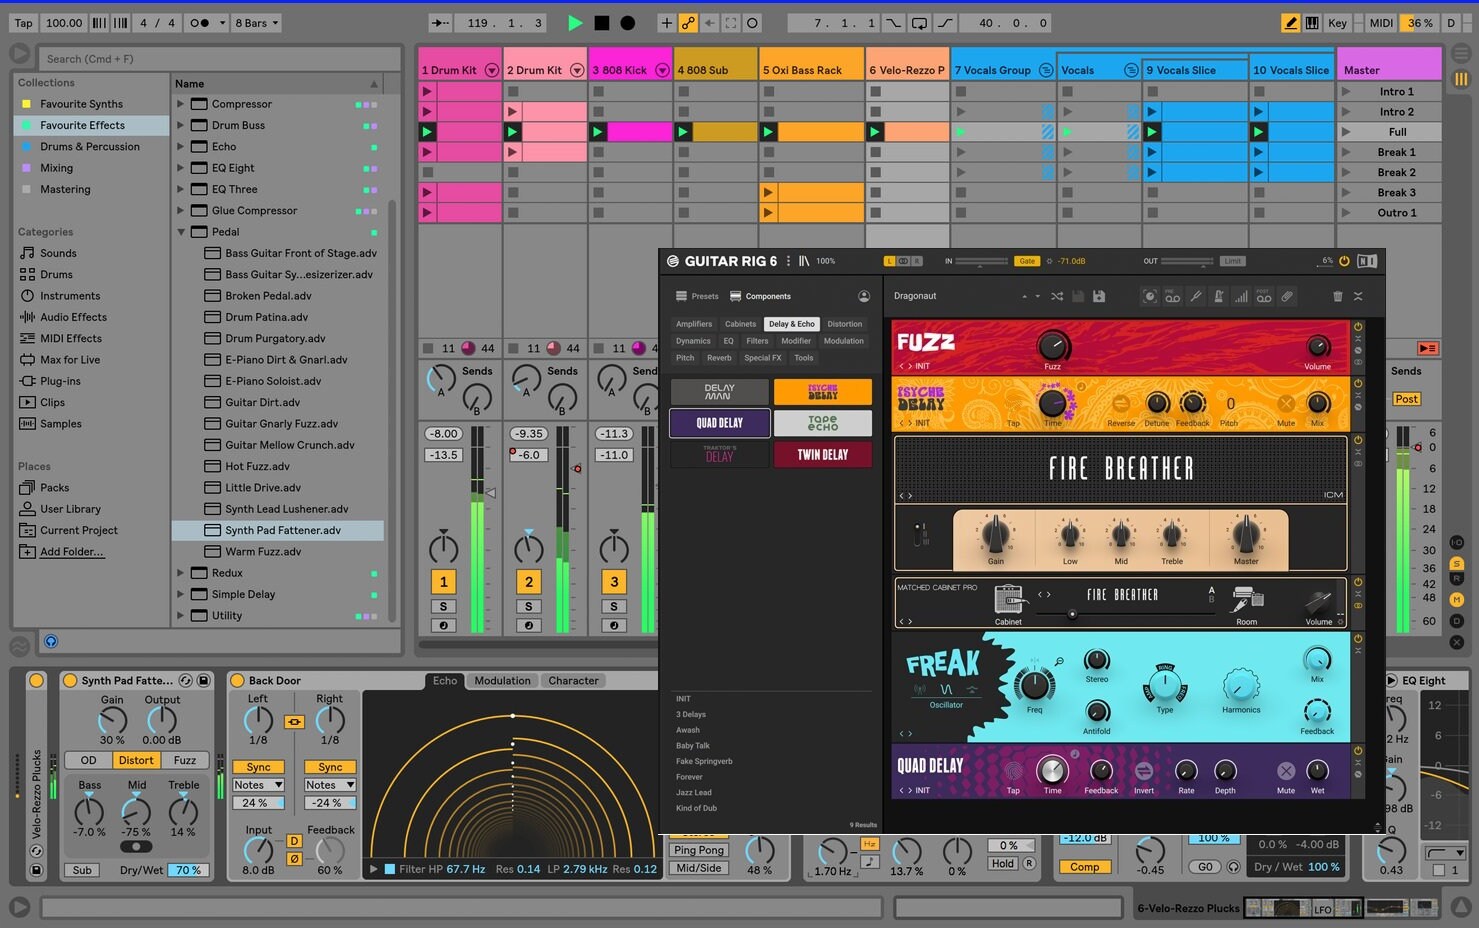Click the Ping Pong button

(699, 850)
